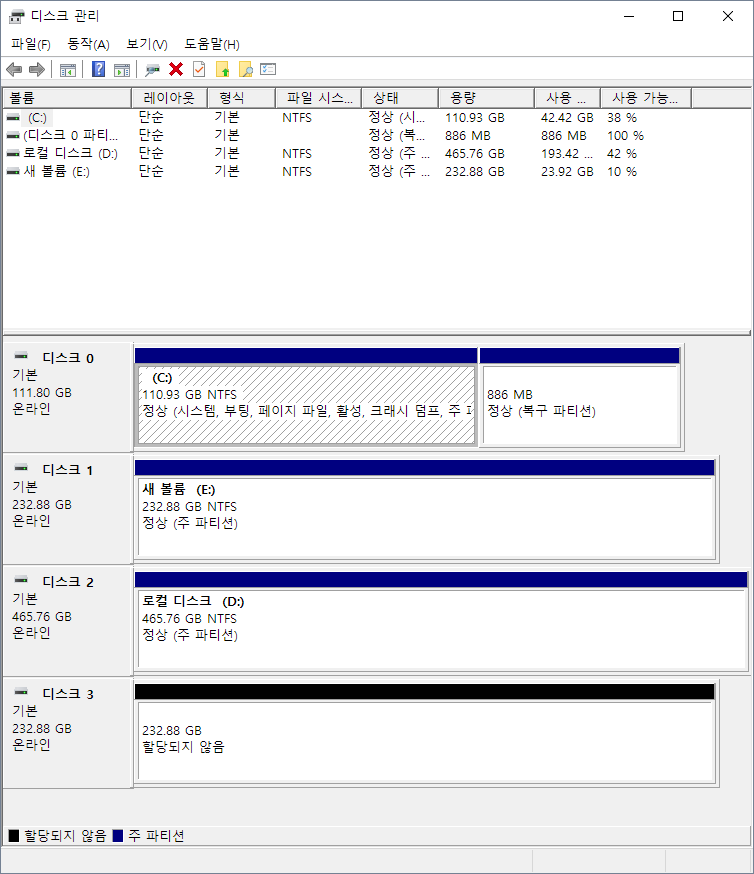This screenshot has height=874, width=754.
Task: Click the Forward arrow in toolbar
Action: 37,69
